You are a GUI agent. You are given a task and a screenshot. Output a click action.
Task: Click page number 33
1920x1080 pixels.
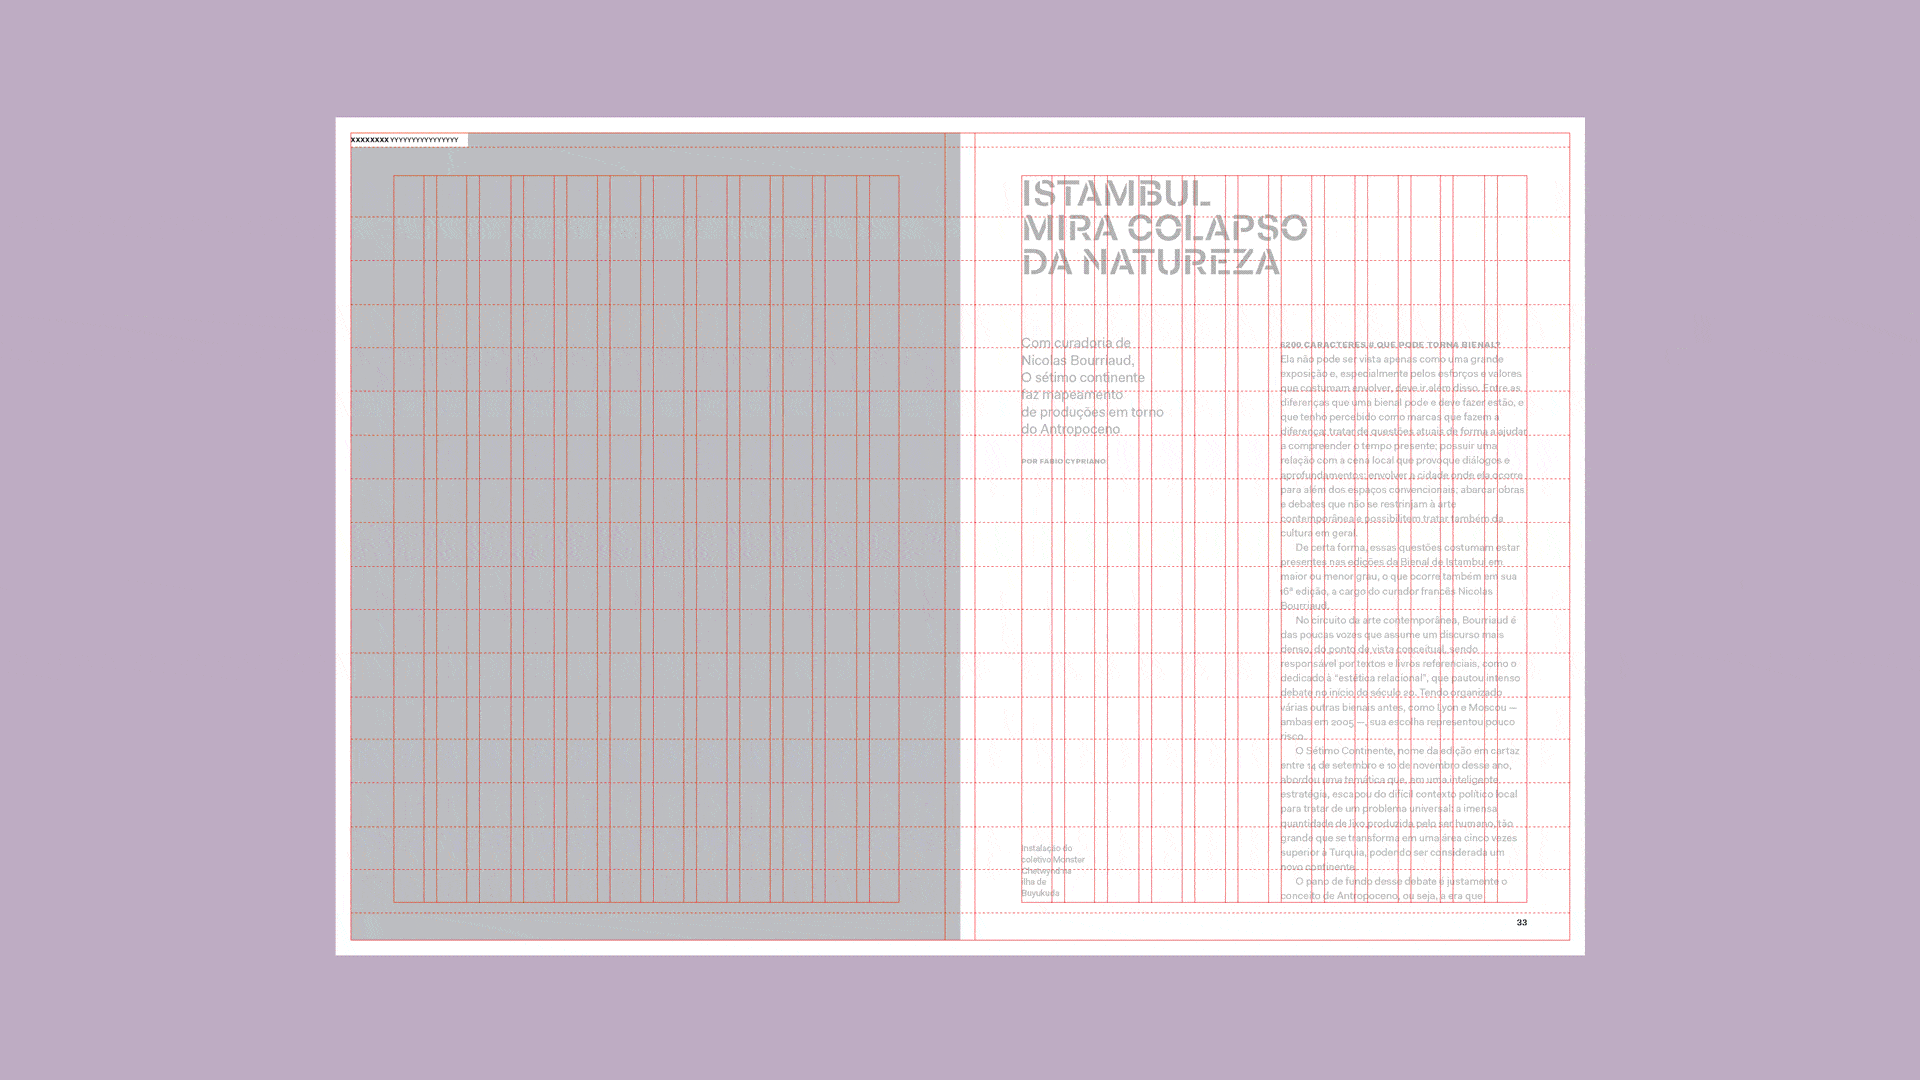tap(1521, 922)
